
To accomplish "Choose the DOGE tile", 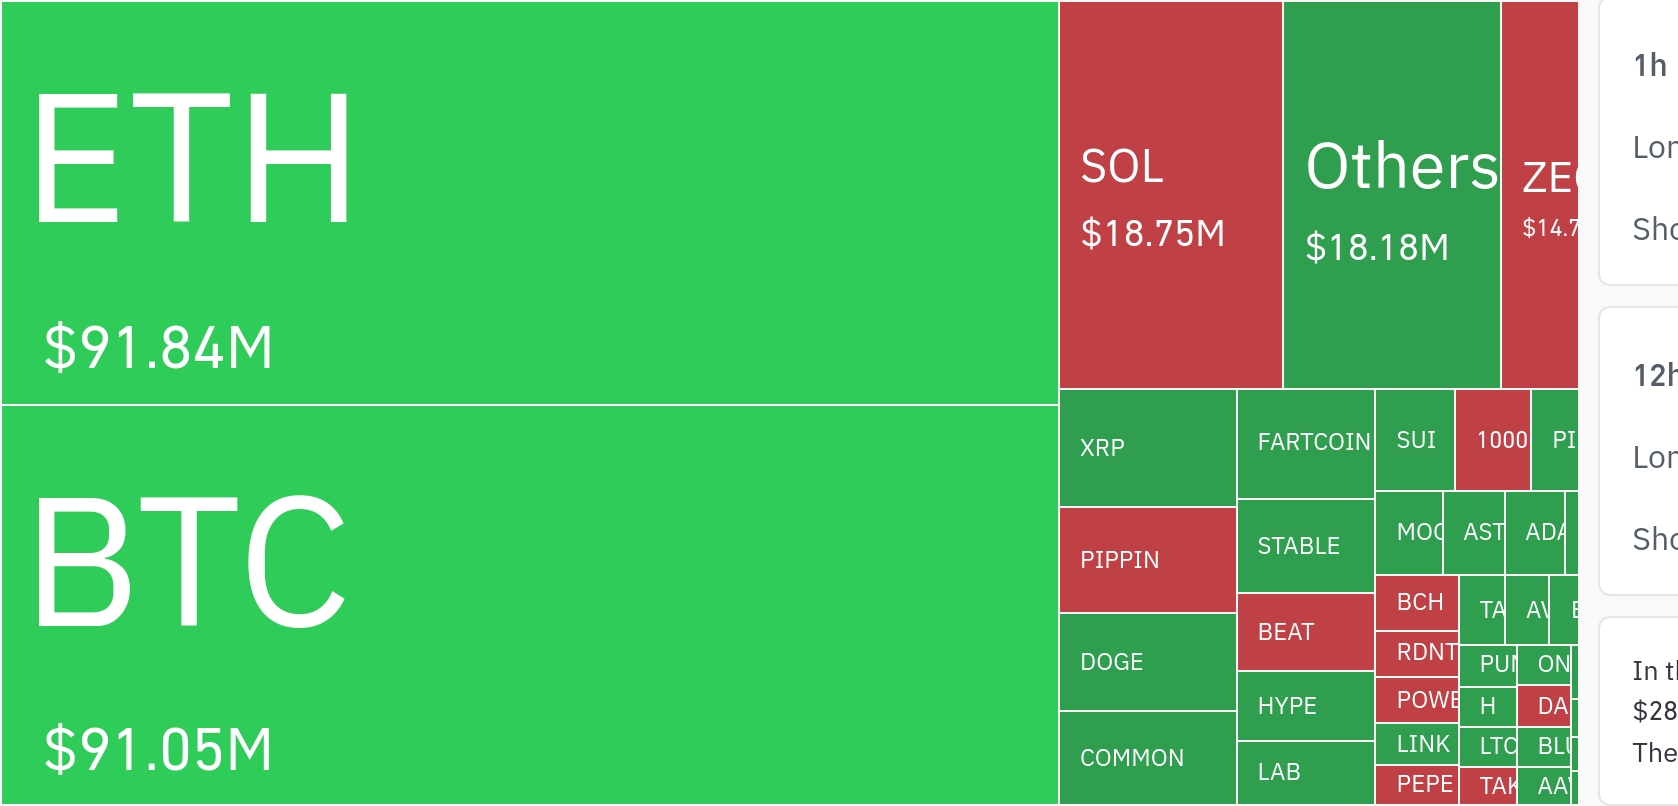I will coord(1147,662).
